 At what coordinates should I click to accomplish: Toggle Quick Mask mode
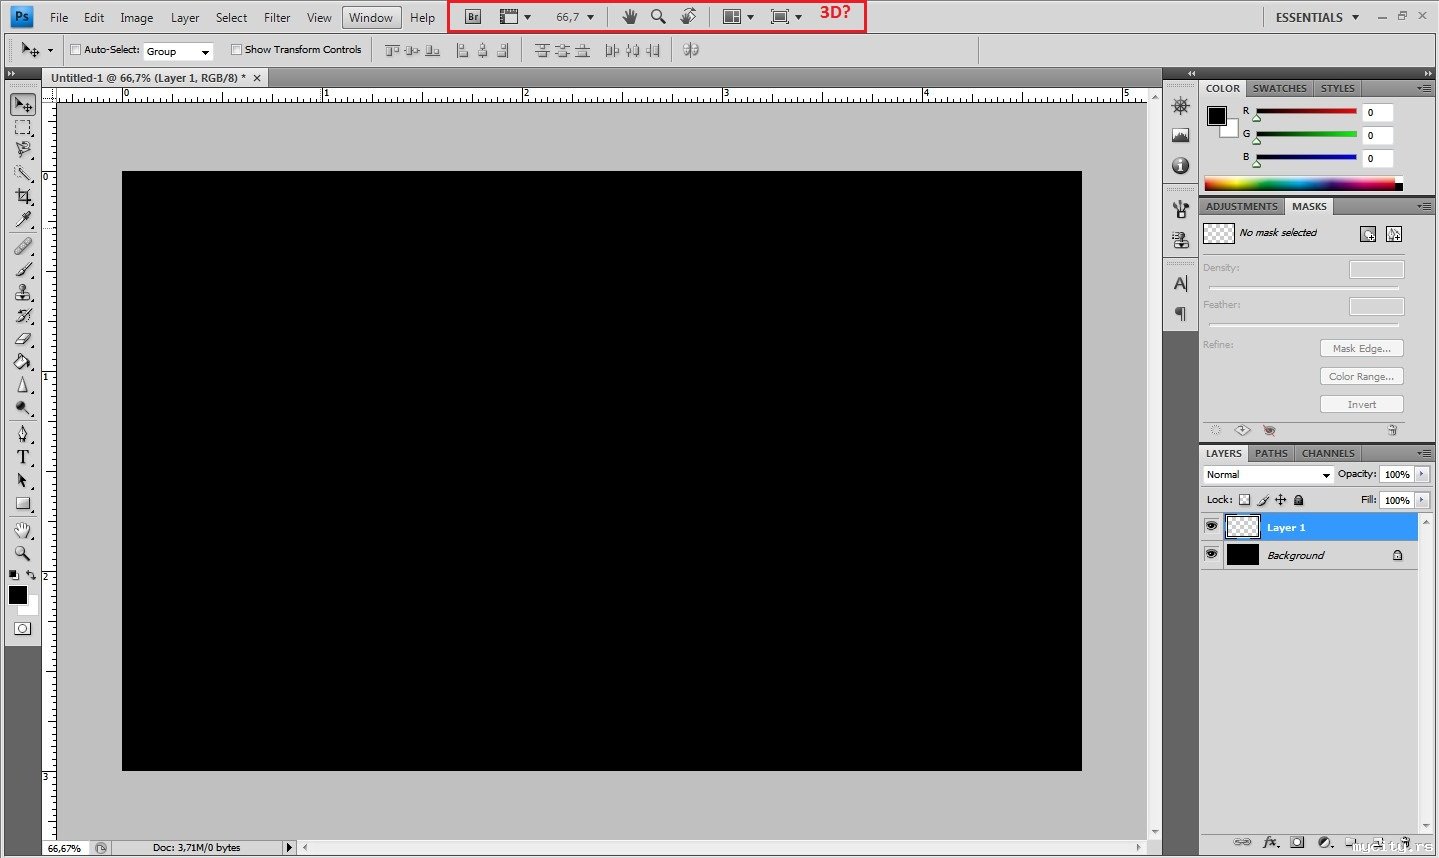(23, 629)
